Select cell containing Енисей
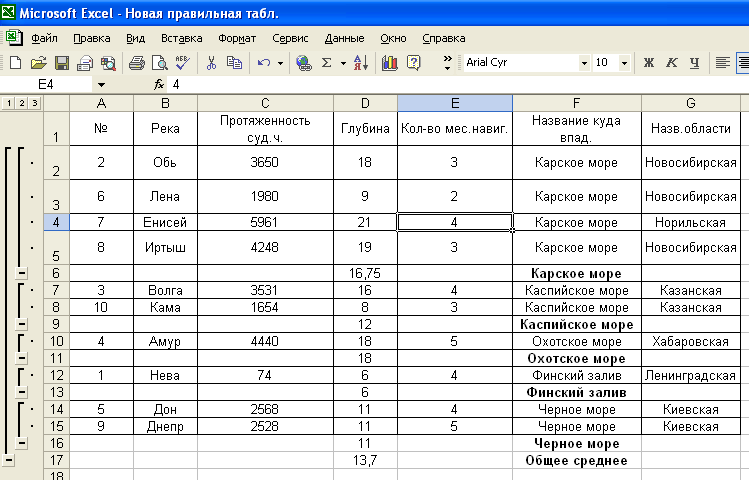Image resolution: width=749 pixels, height=480 pixels. pos(165,223)
